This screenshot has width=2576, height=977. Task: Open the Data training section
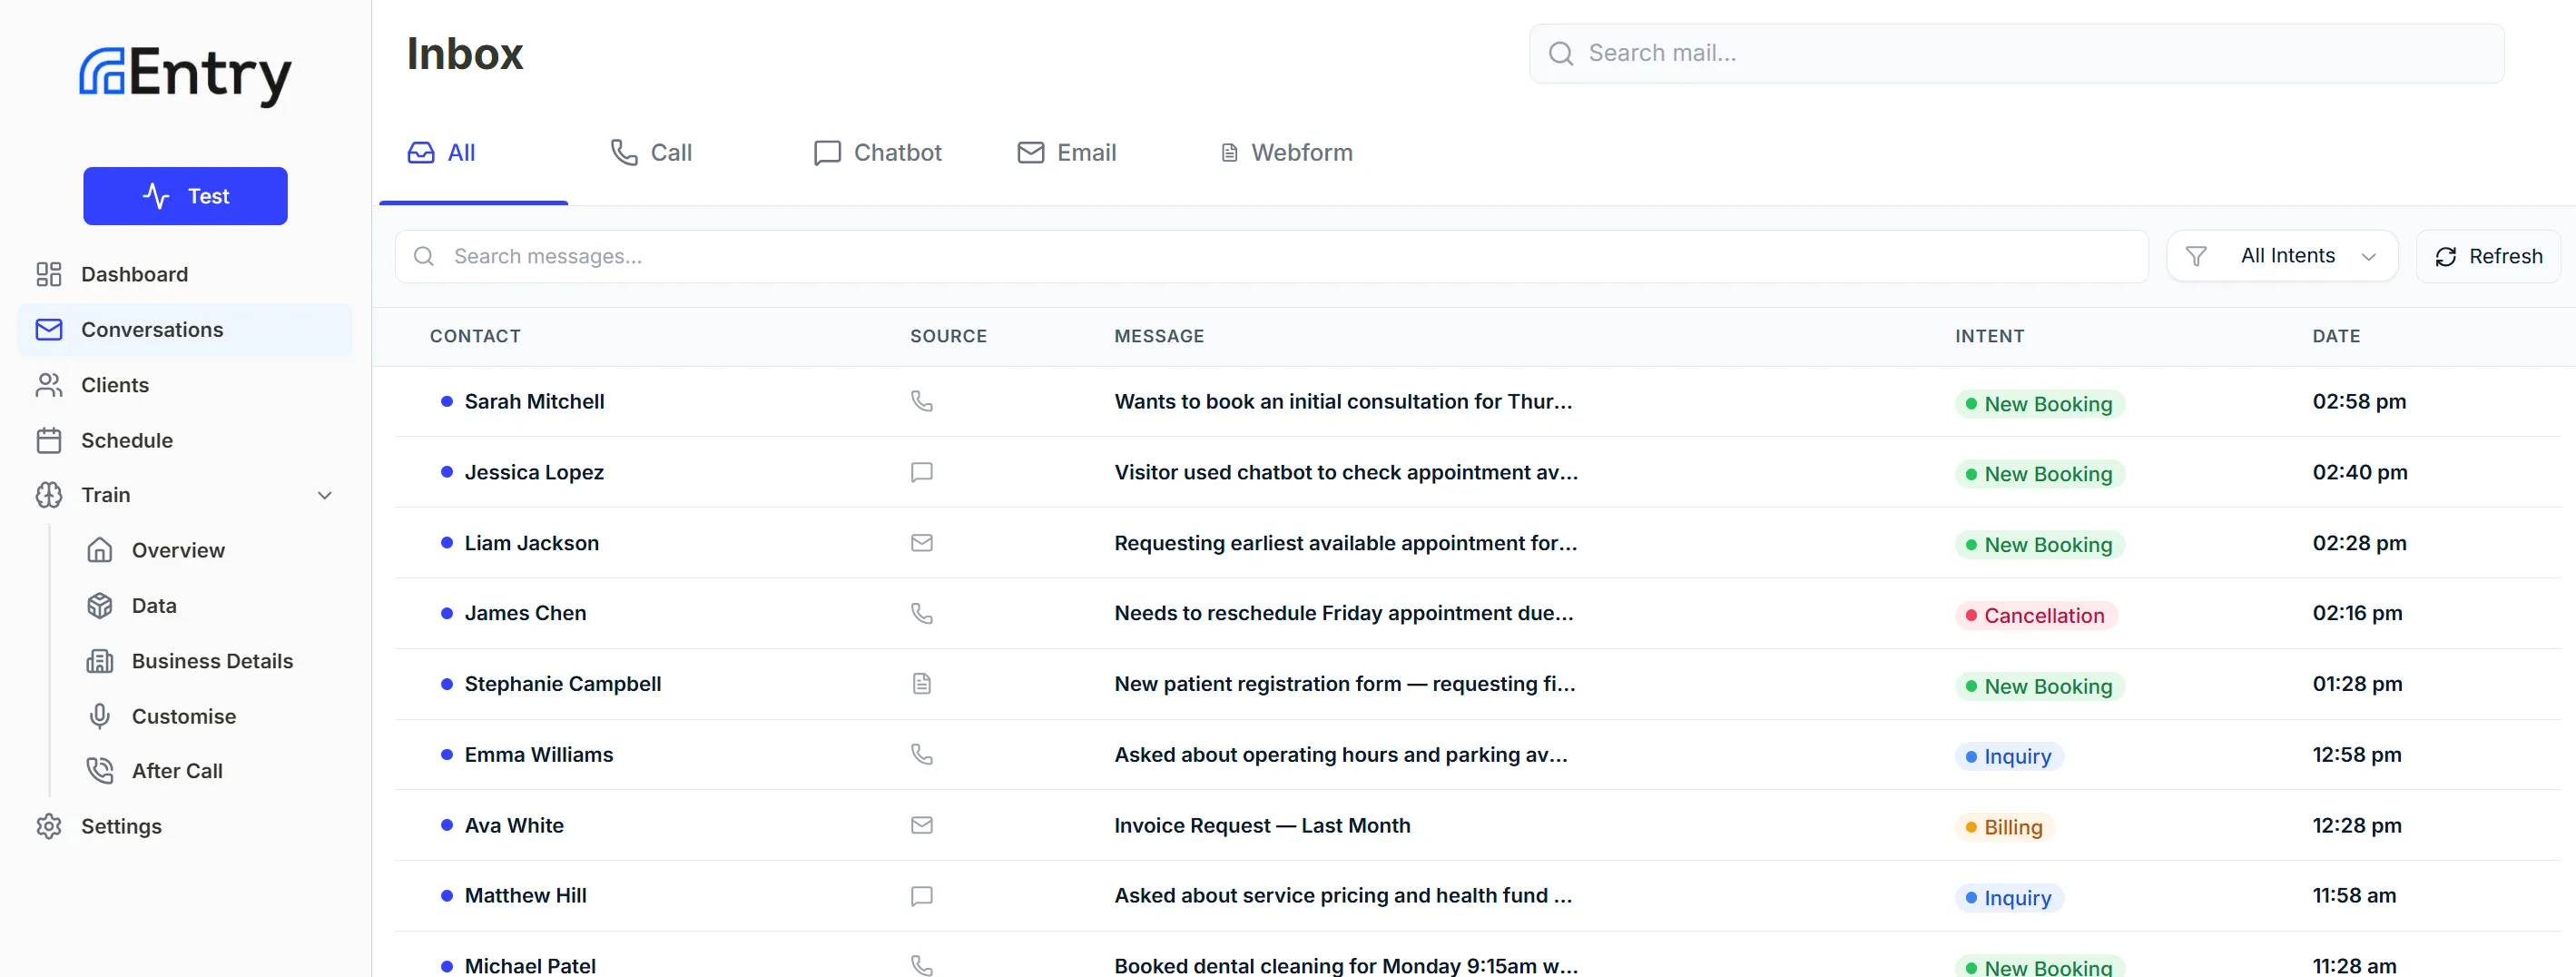tap(155, 605)
